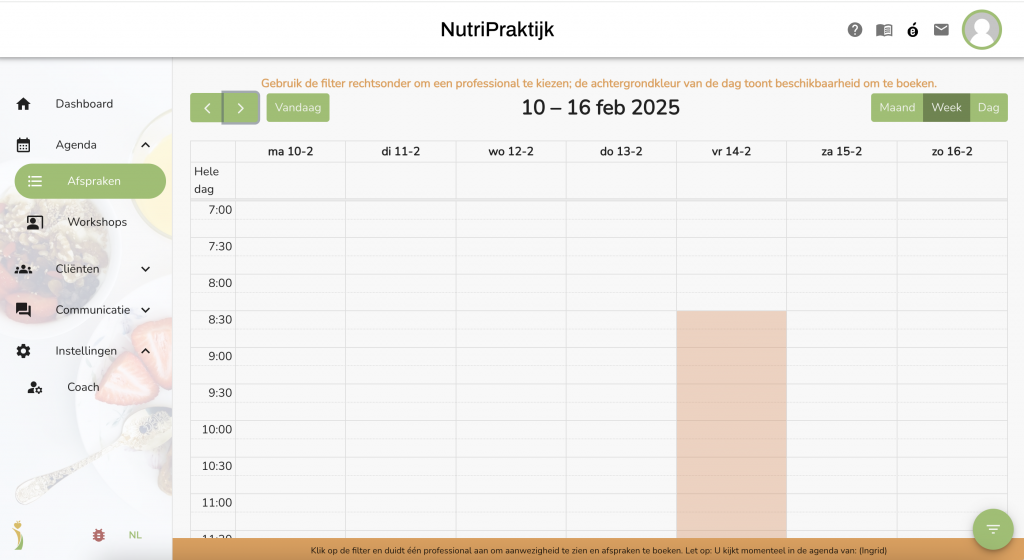Click the red bug report icon

tap(99, 535)
